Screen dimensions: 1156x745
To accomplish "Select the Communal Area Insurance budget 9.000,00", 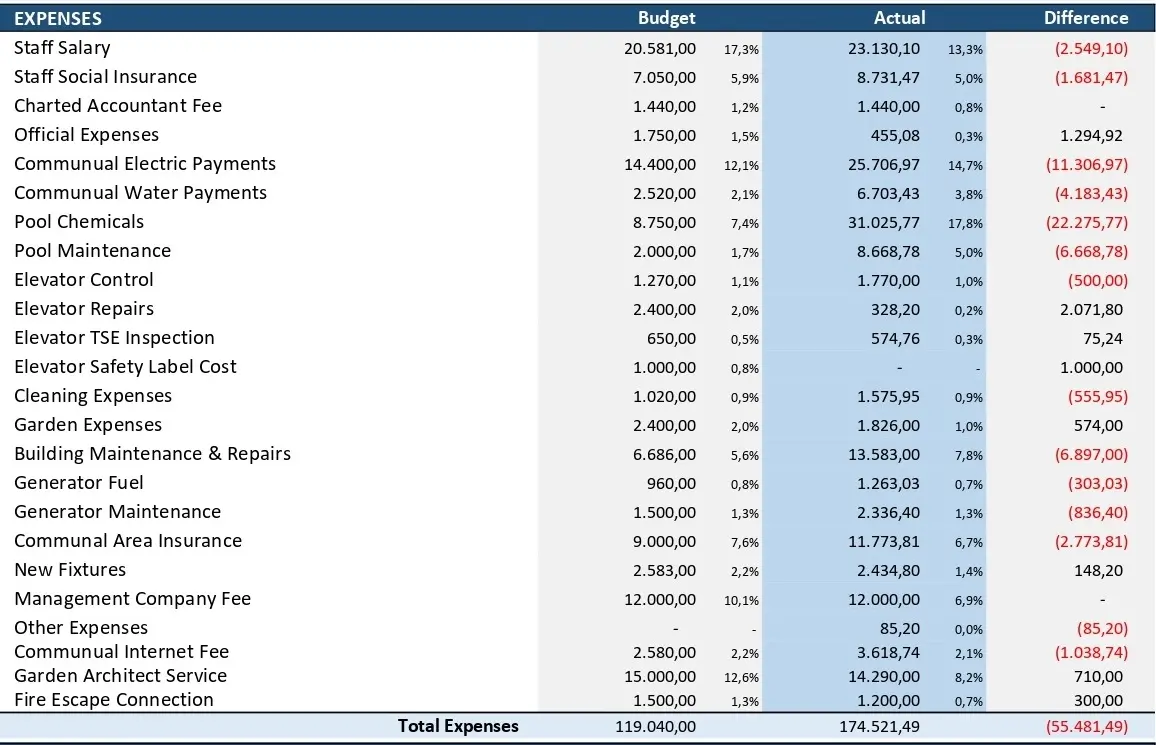I will [x=664, y=541].
